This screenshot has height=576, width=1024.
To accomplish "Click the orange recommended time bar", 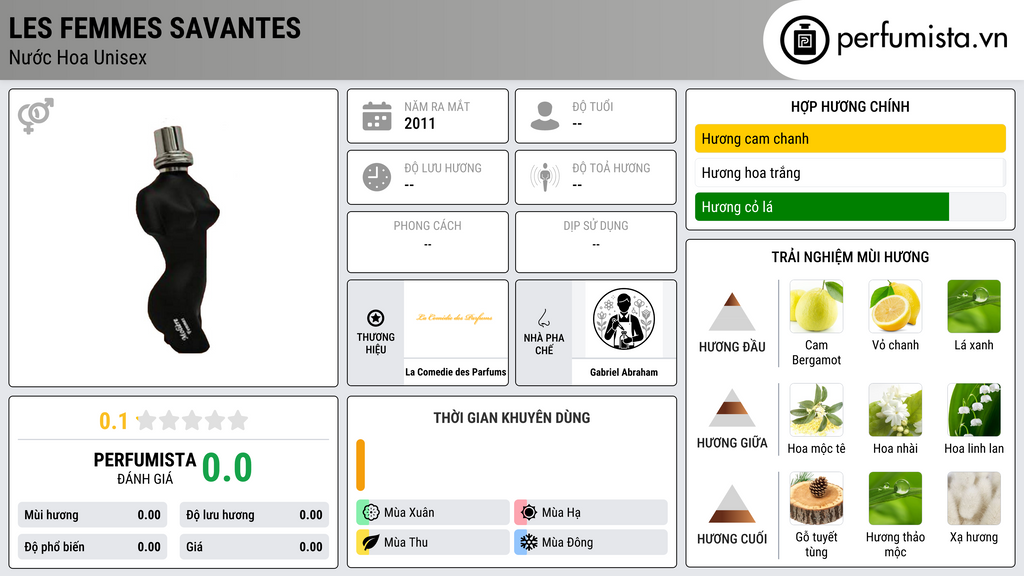I will click(x=360, y=465).
